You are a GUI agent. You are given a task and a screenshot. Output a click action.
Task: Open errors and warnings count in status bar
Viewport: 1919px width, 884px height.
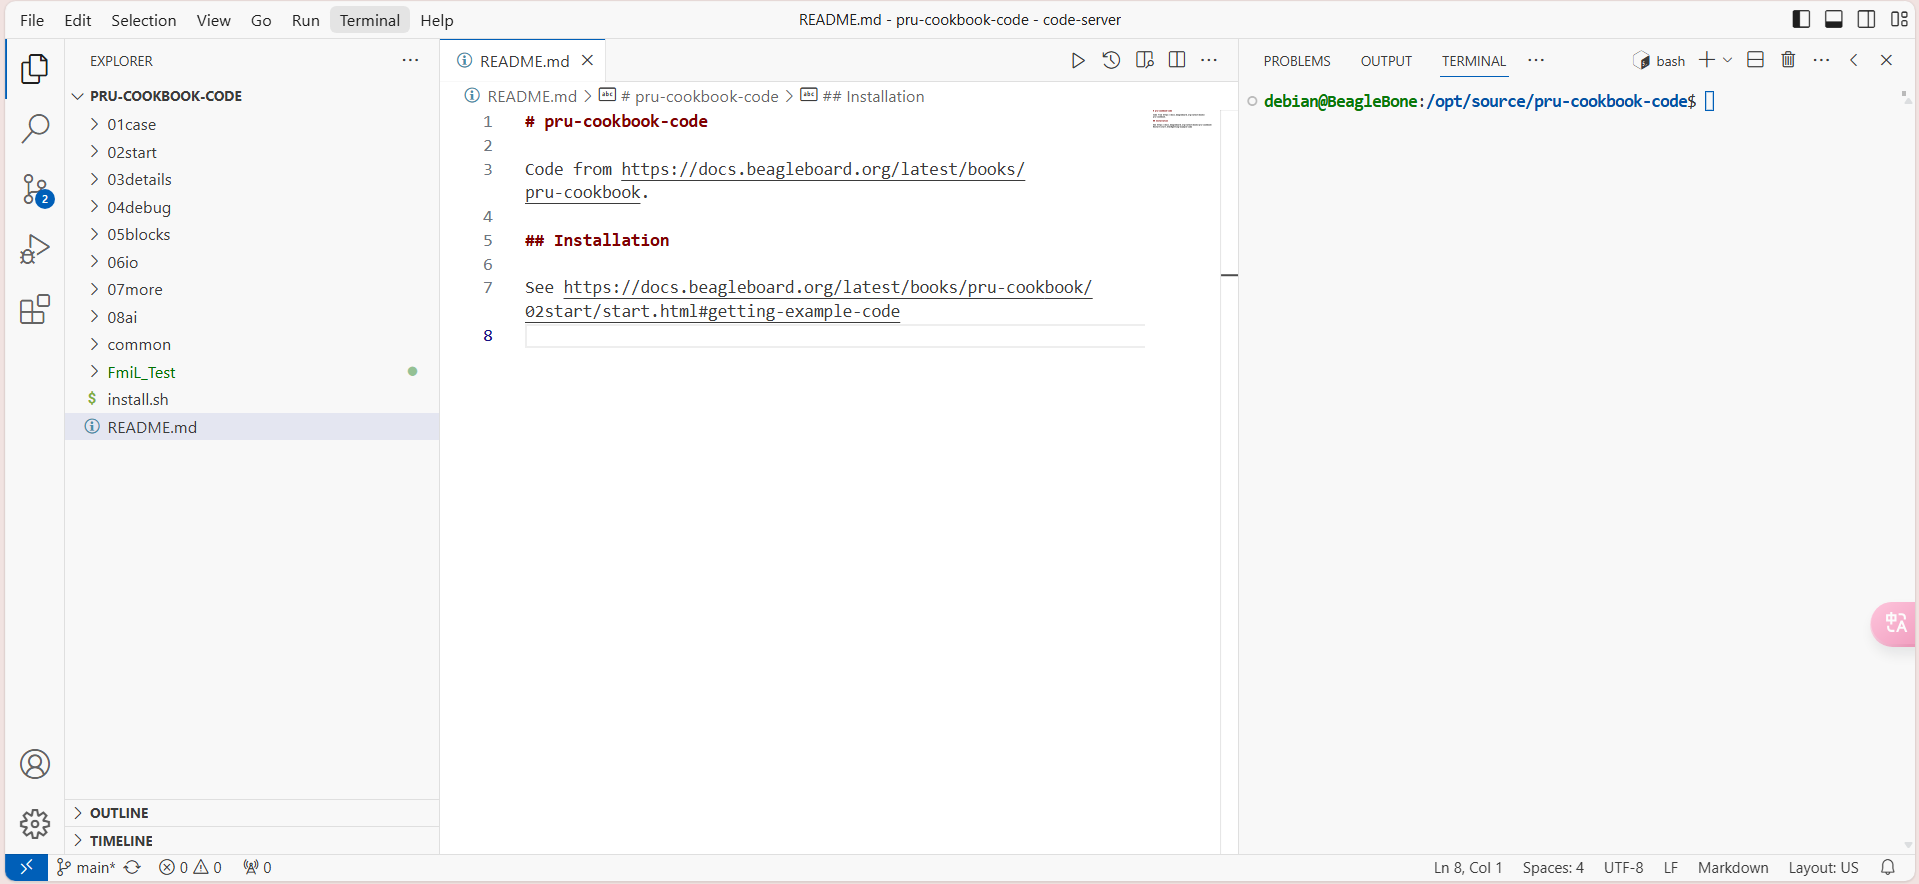[x=190, y=868]
